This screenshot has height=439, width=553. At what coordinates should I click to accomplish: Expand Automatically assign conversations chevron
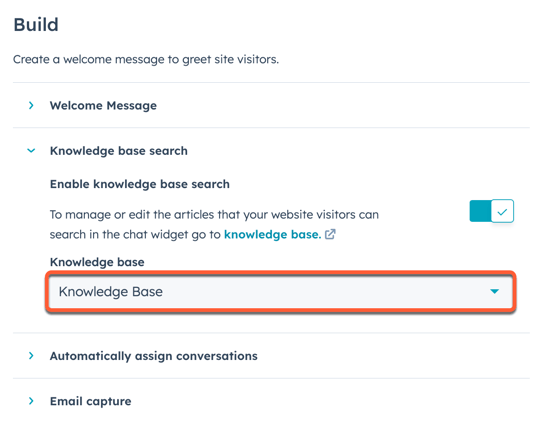click(x=31, y=356)
